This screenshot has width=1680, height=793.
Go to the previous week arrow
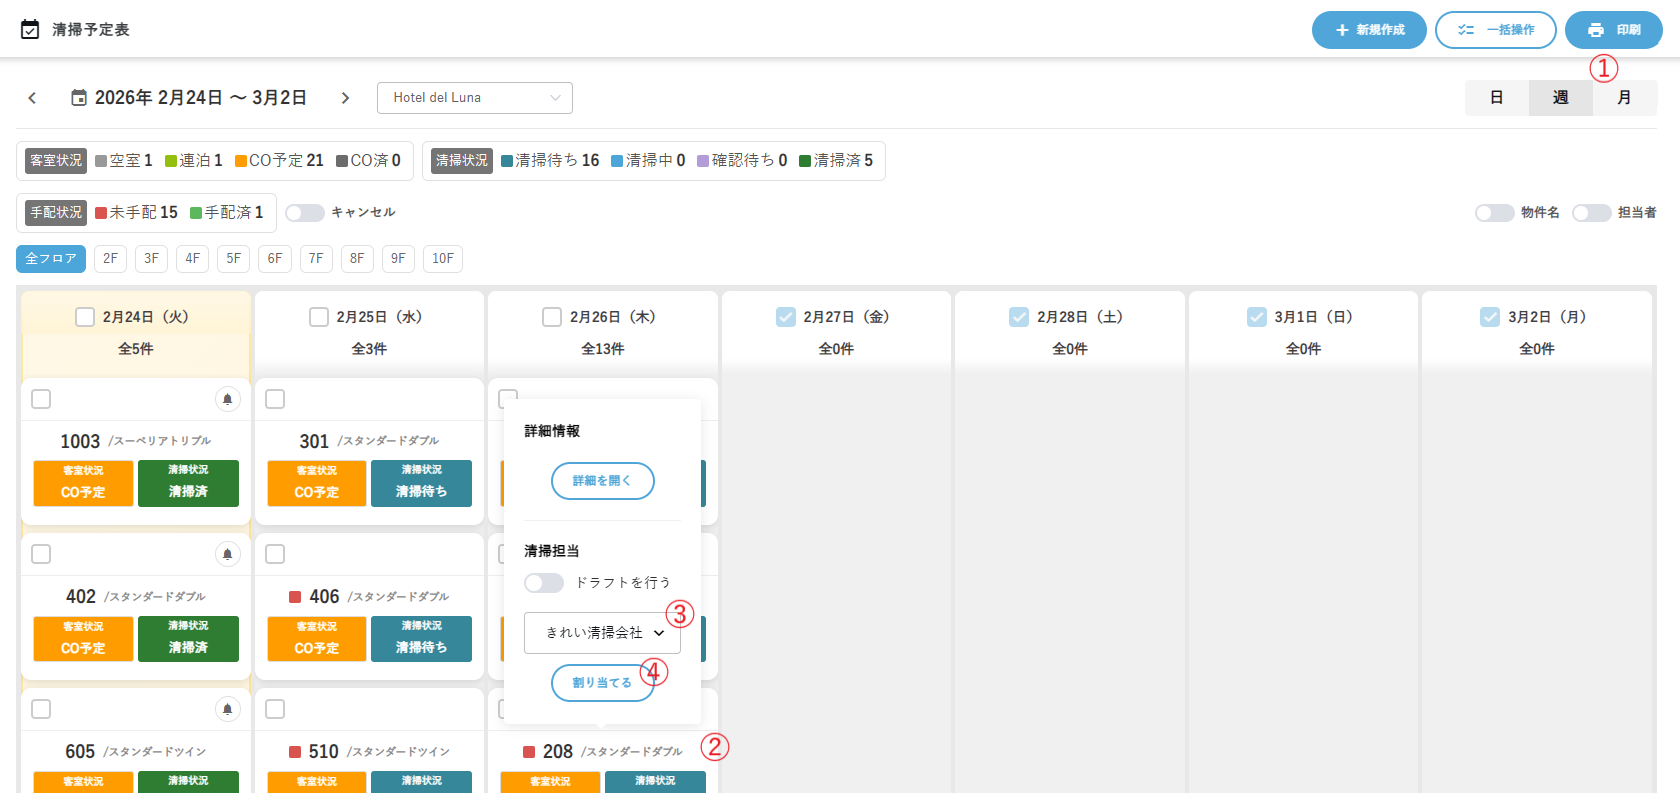pyautogui.click(x=32, y=98)
